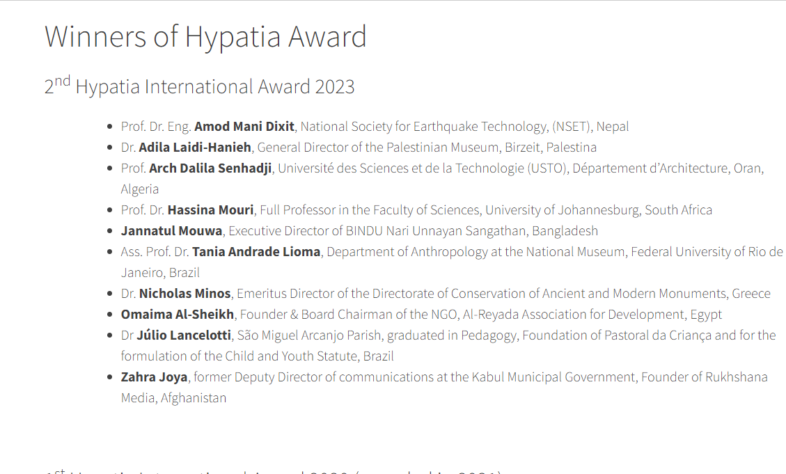Viewport: 786px width, 474px height.
Task: Click the name 'Omaima Al-Sheikh'
Action: 177,315
